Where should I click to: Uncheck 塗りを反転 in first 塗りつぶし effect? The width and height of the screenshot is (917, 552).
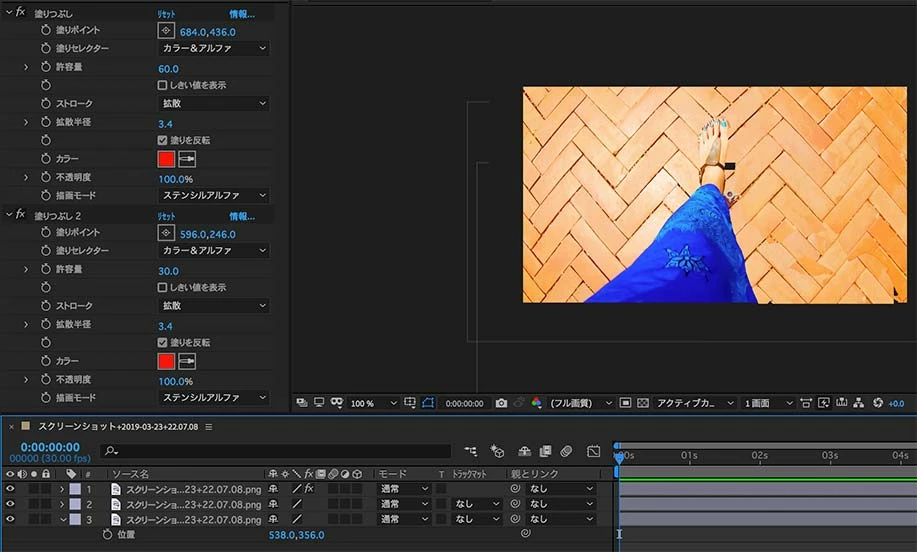pos(162,140)
